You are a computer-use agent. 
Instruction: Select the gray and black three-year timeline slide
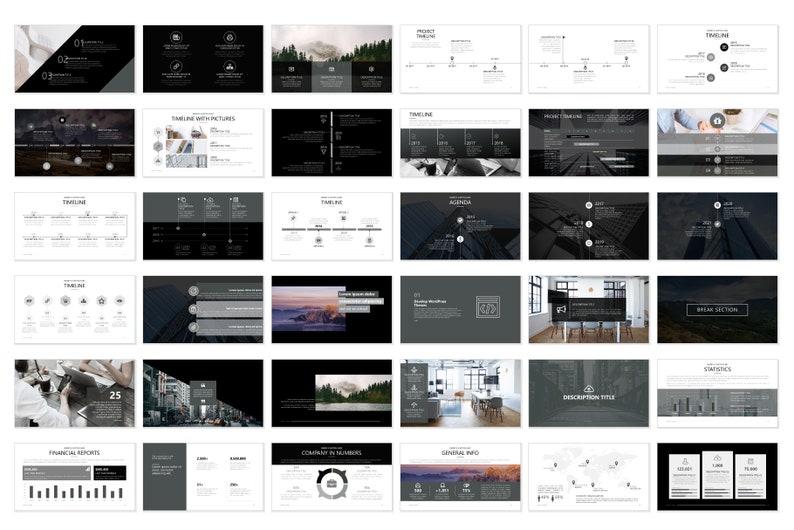pos(203,226)
